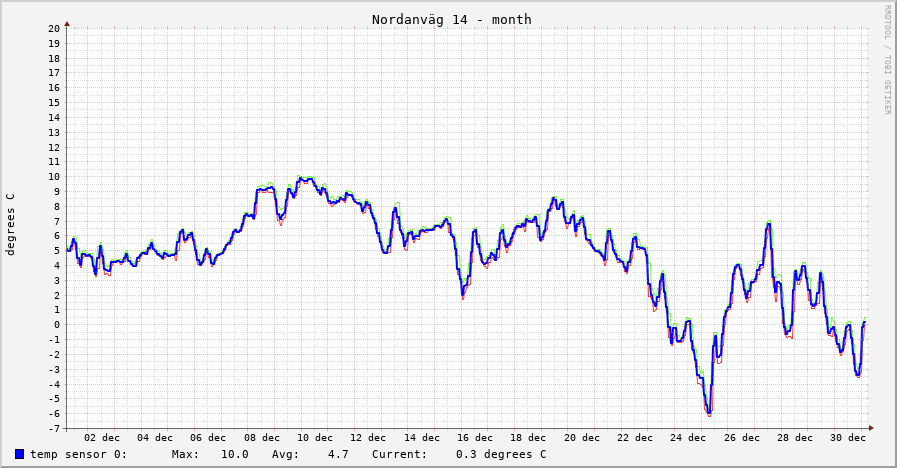Click the 0 tick on the y-axis
Screen dimensions: 897x468
tap(58, 324)
